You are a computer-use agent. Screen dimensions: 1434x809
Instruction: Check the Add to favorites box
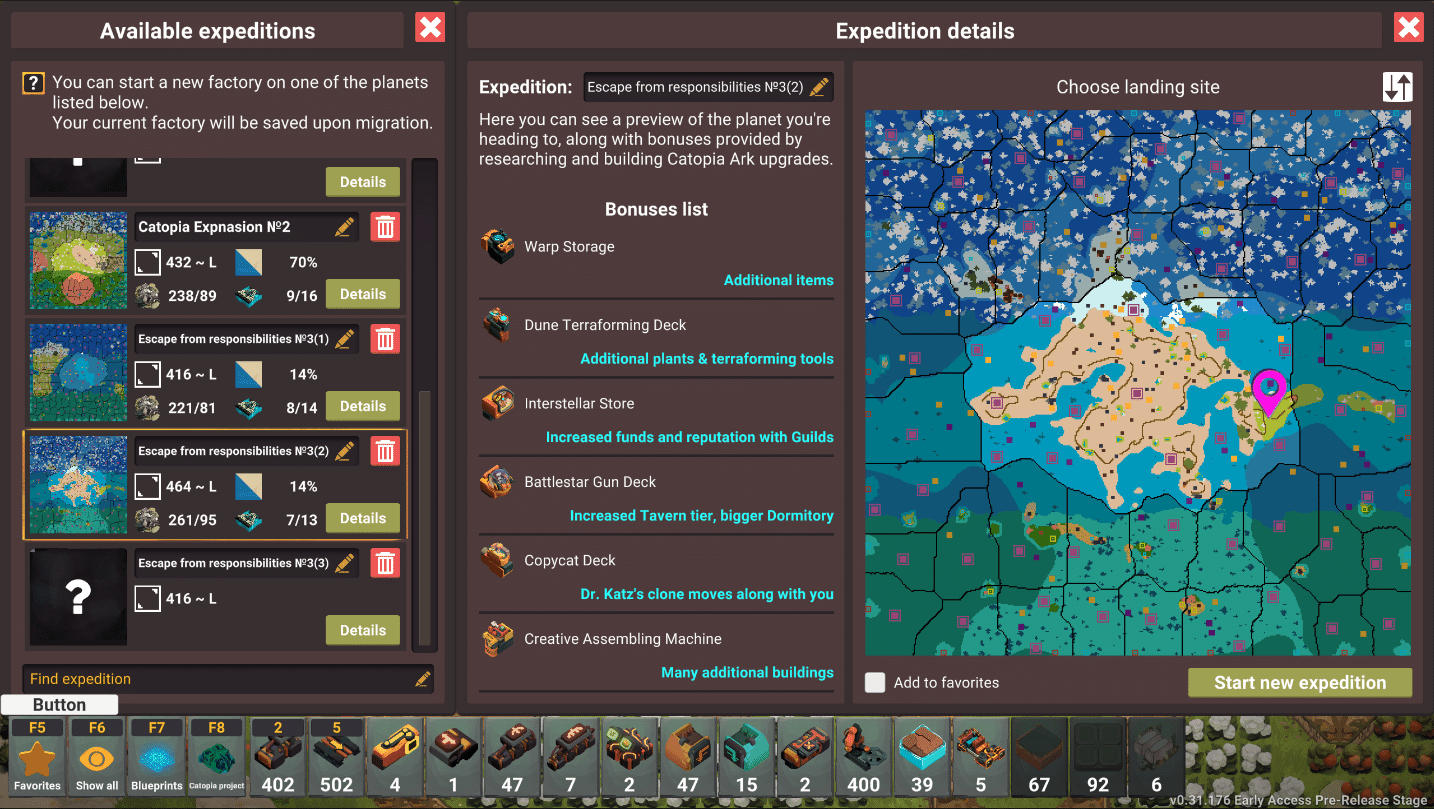pyautogui.click(x=876, y=682)
